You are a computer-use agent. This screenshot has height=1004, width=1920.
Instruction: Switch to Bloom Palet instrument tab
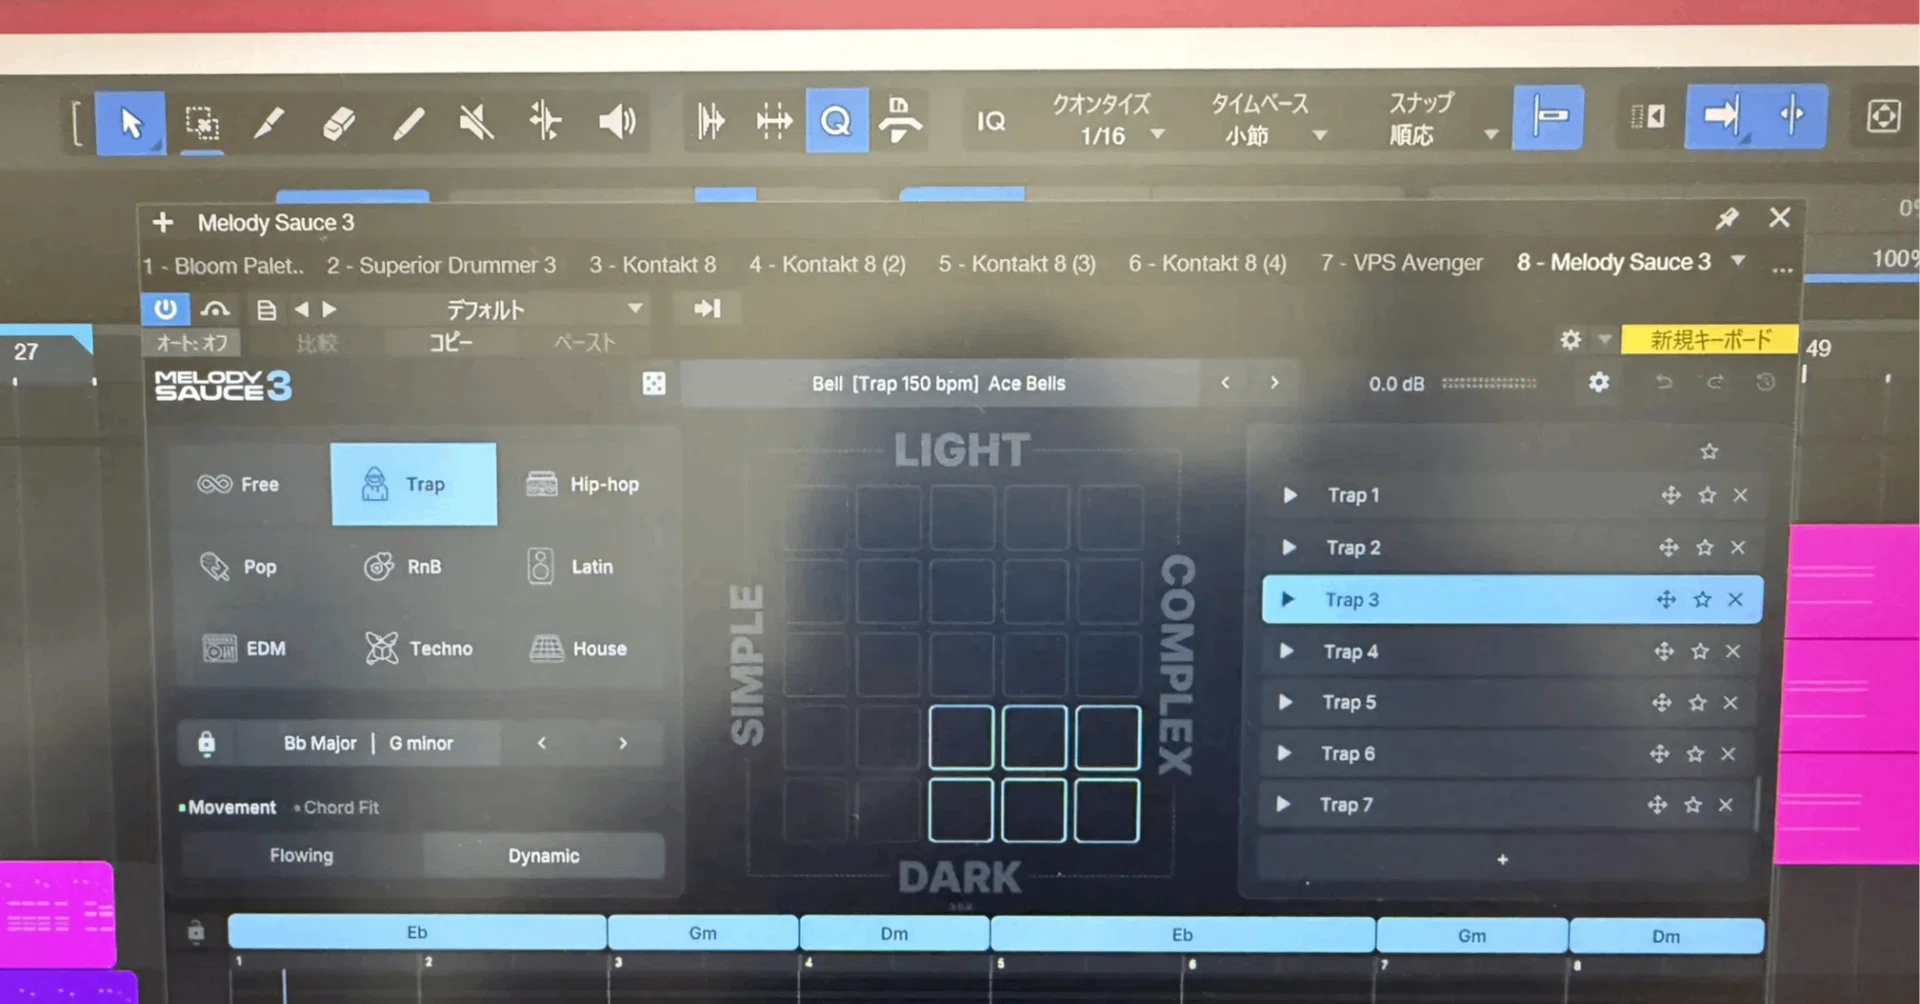tap(223, 266)
